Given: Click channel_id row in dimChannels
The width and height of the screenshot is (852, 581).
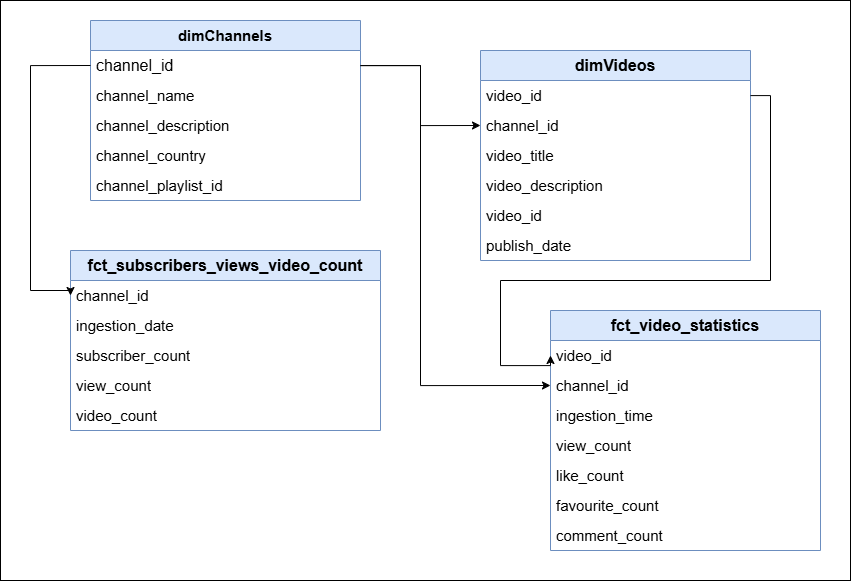Looking at the screenshot, I should 225,66.
